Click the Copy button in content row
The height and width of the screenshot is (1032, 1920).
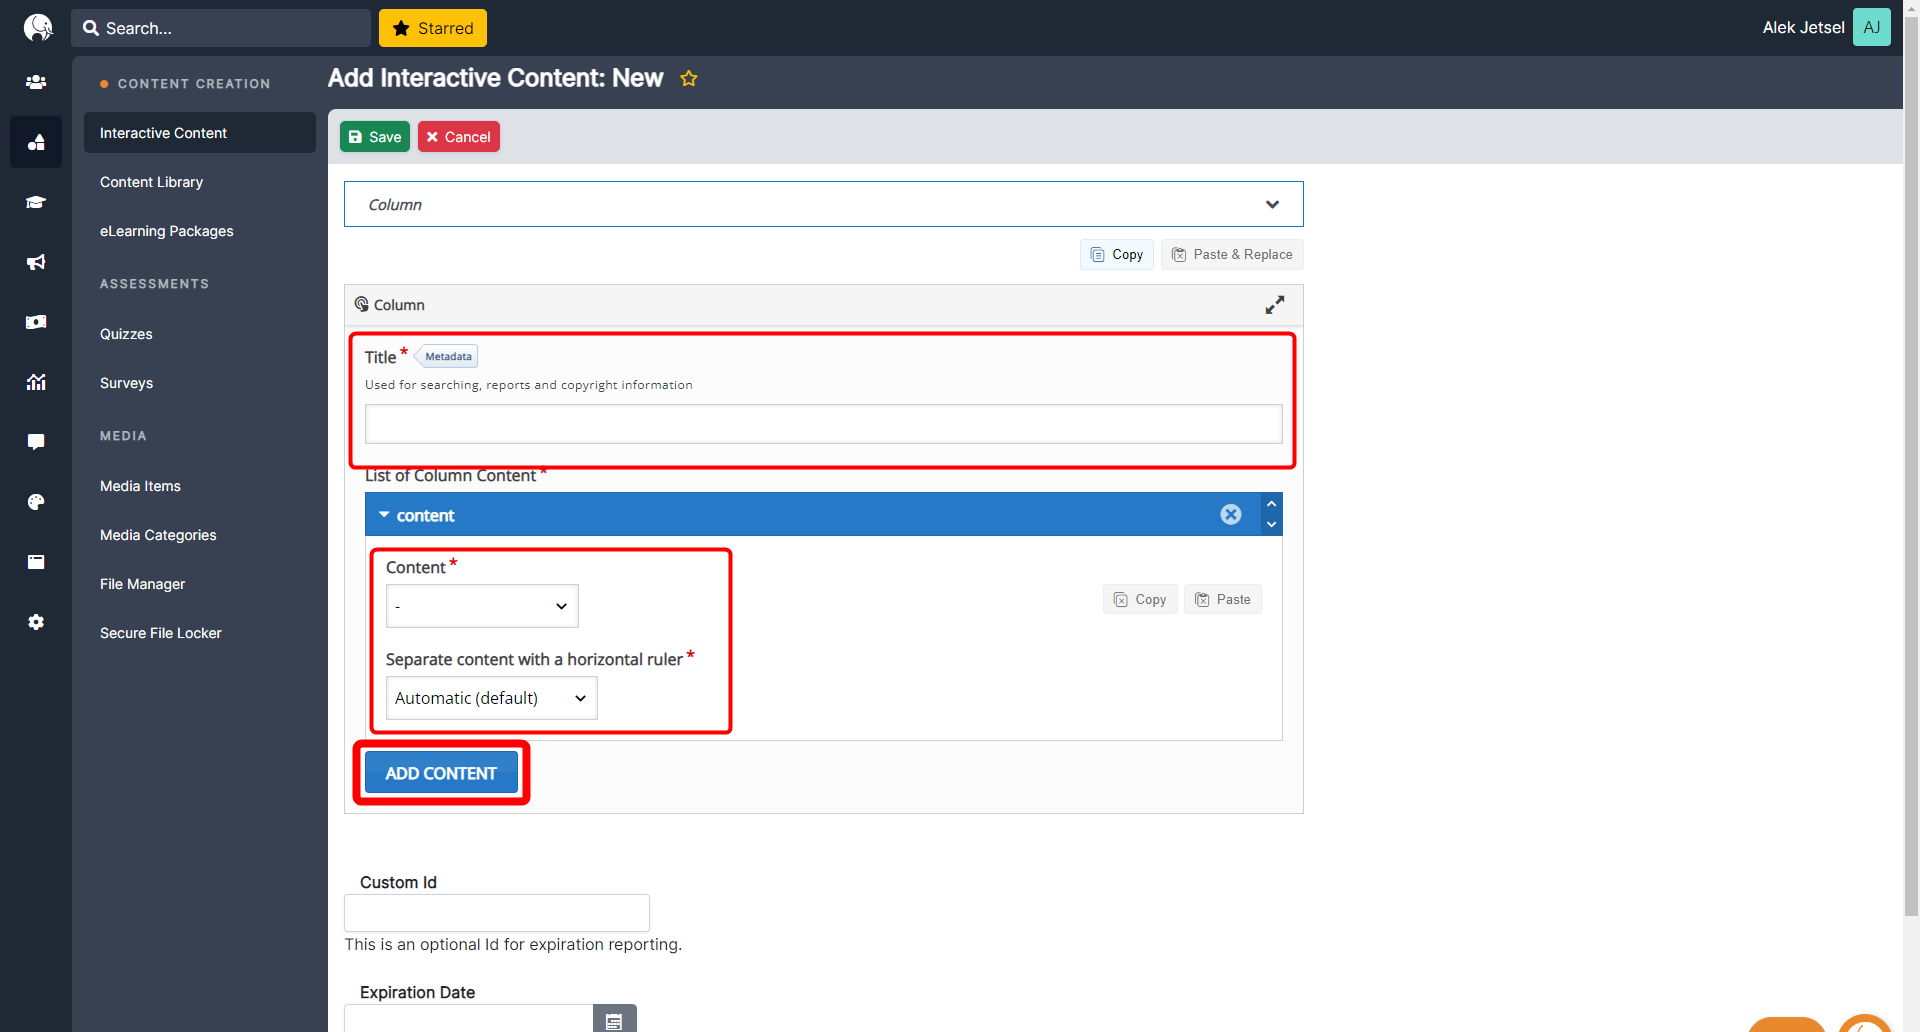click(x=1140, y=599)
